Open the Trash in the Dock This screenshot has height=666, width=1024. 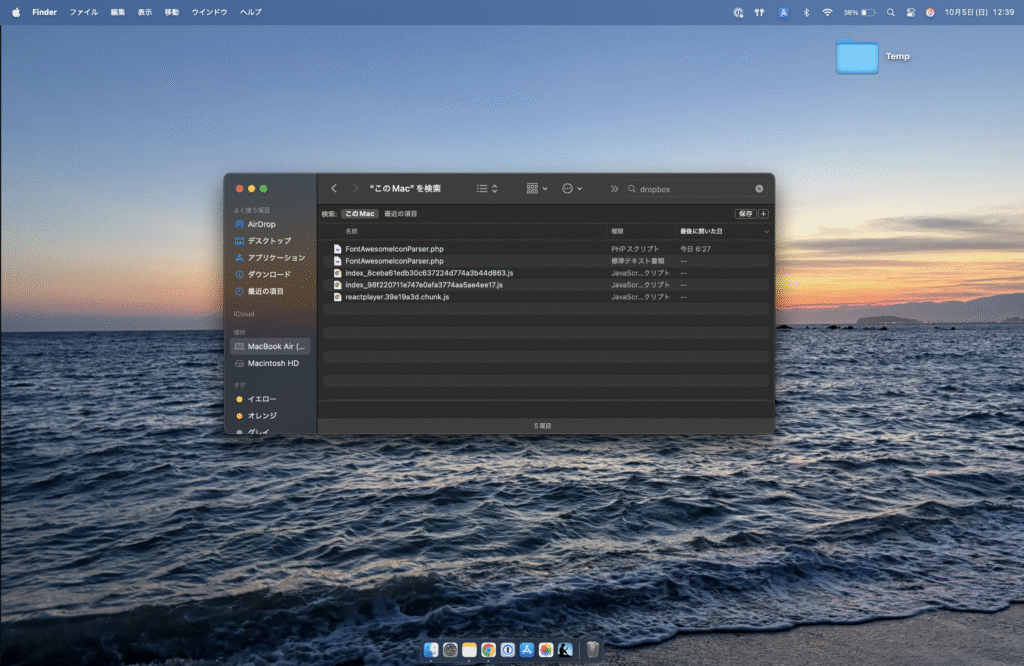[x=593, y=650]
